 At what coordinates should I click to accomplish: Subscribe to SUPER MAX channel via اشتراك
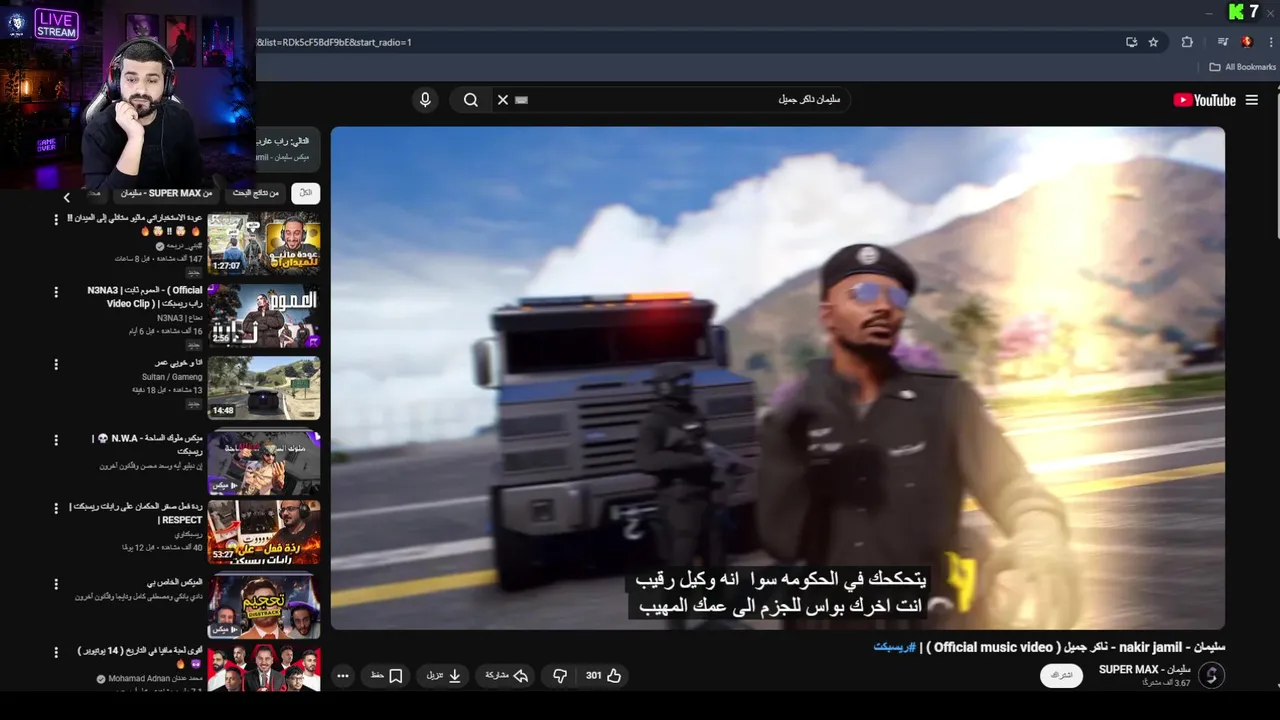(1061, 676)
